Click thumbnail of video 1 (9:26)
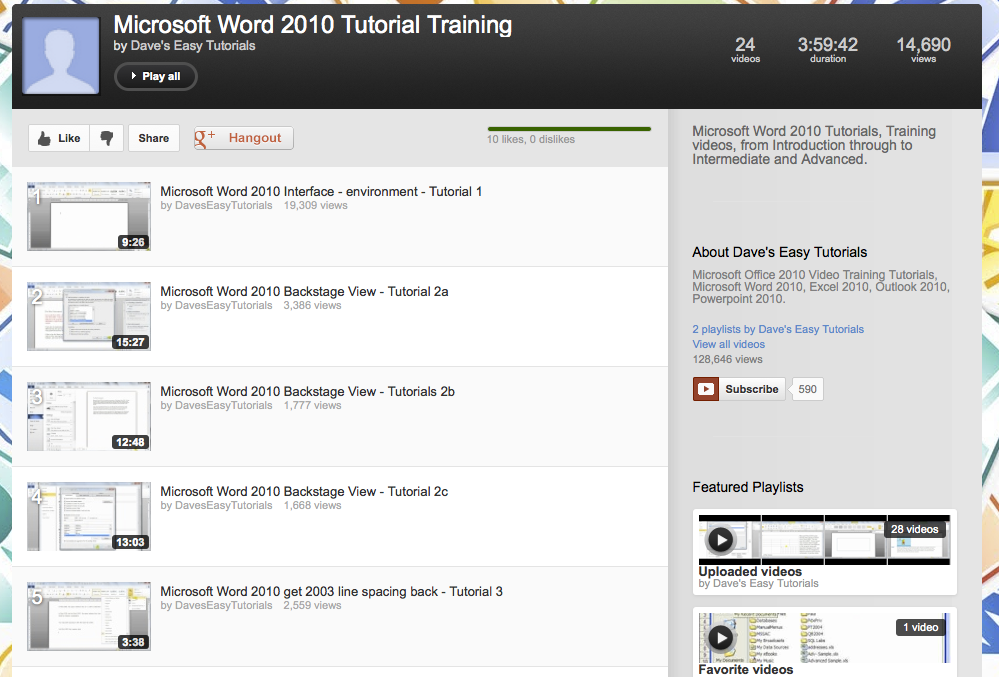999x677 pixels. click(89, 217)
